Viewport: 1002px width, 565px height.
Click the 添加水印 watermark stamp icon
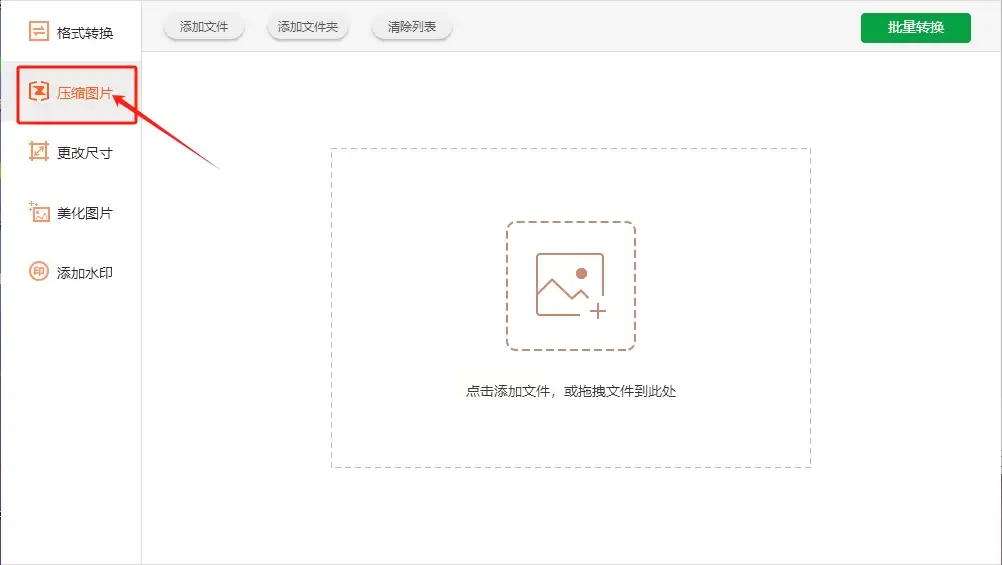[38, 272]
